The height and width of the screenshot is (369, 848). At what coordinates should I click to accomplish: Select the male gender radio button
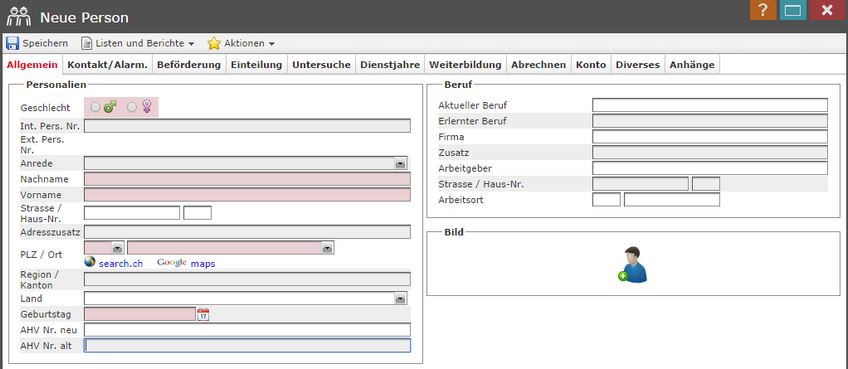(95, 108)
